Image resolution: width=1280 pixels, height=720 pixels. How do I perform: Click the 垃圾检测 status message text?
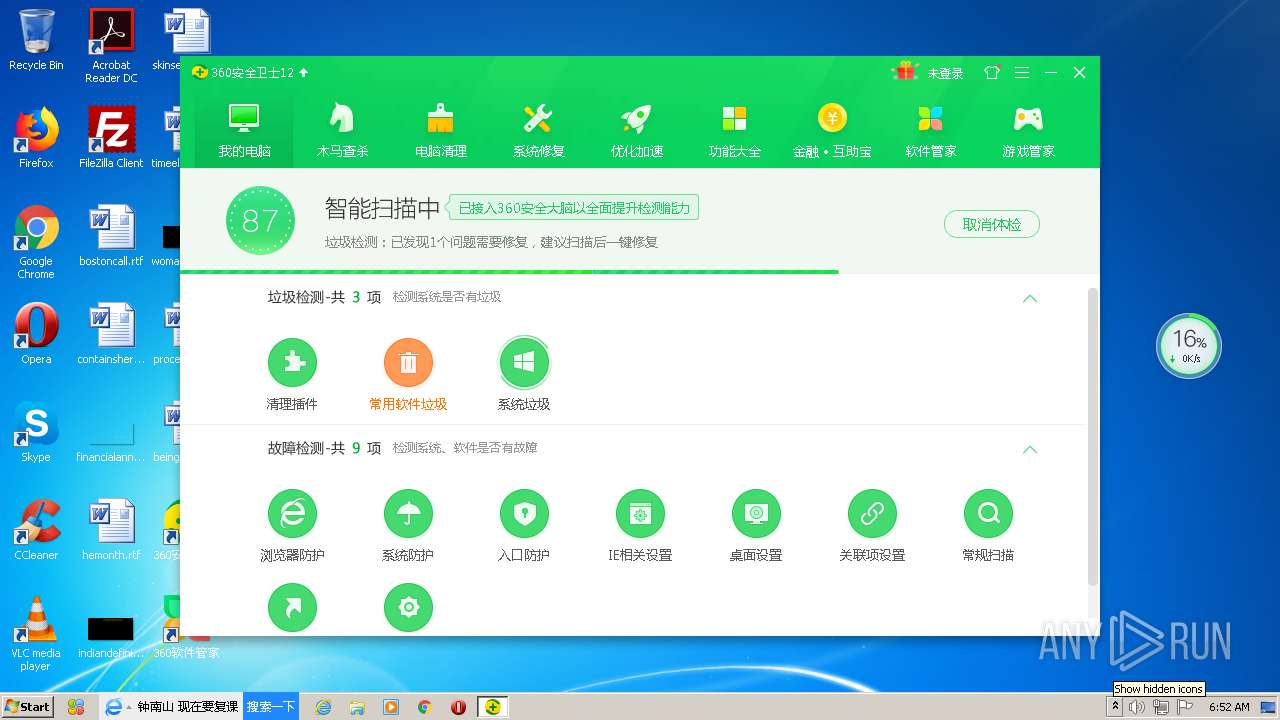pos(491,242)
